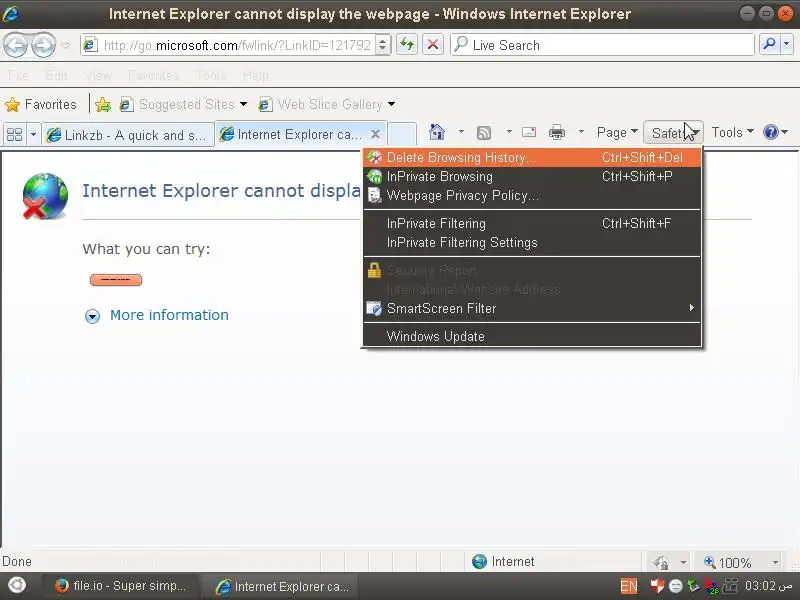The height and width of the screenshot is (600, 800).
Task: Open the View menu
Action: coord(98,76)
